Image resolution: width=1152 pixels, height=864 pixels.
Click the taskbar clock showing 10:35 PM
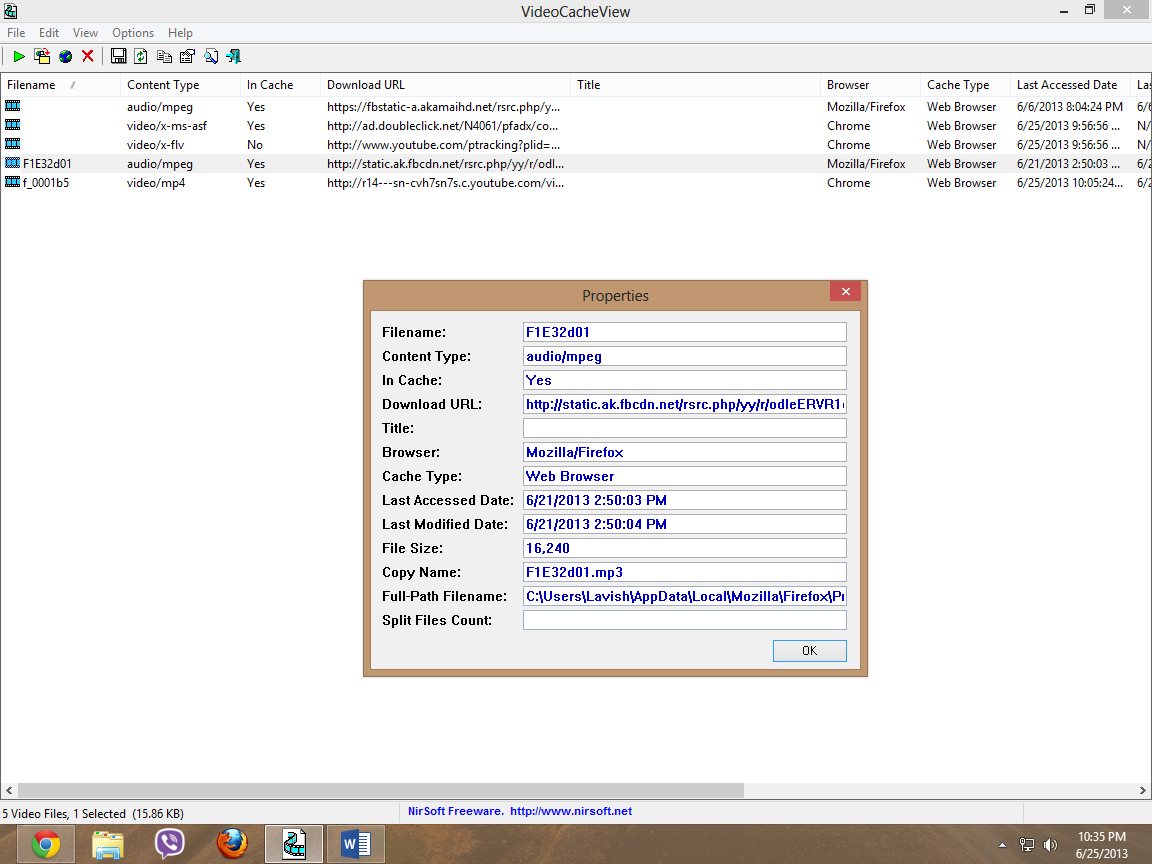click(x=1101, y=845)
